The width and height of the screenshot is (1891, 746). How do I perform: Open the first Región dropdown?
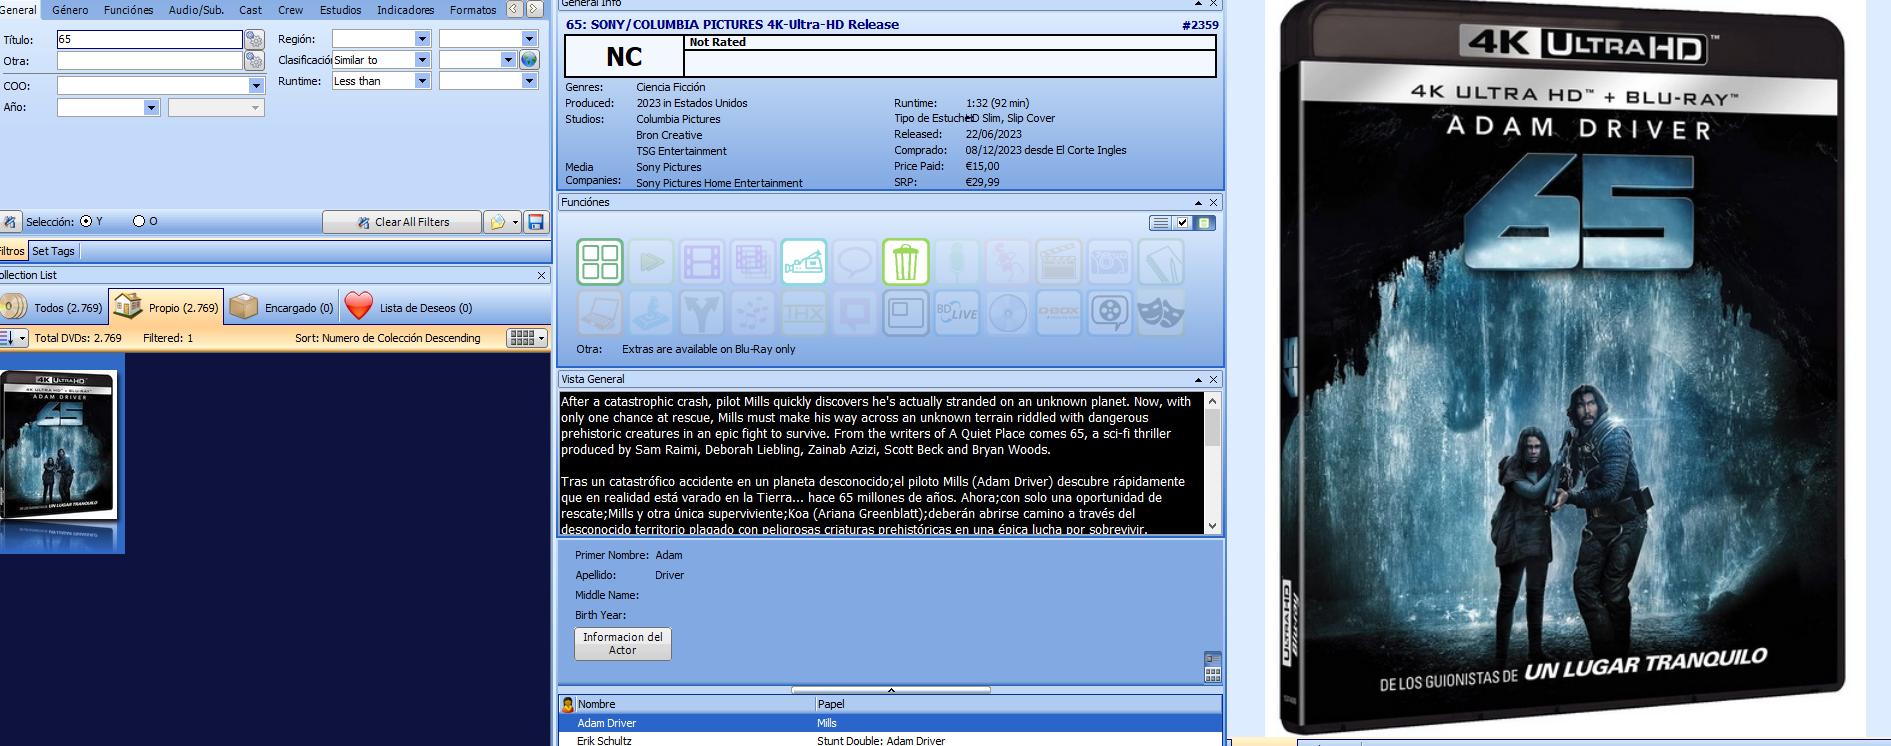pyautogui.click(x=422, y=39)
